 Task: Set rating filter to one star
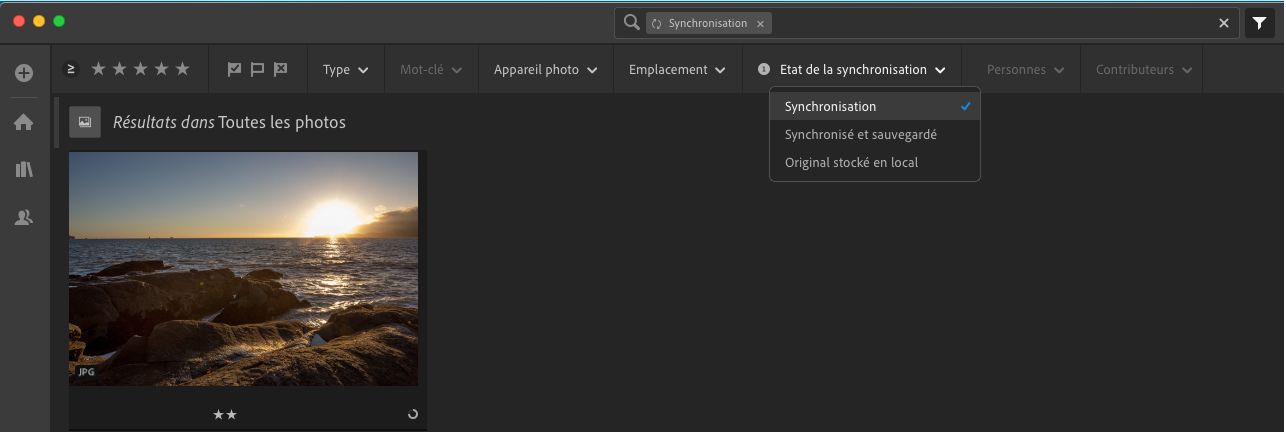[98, 69]
